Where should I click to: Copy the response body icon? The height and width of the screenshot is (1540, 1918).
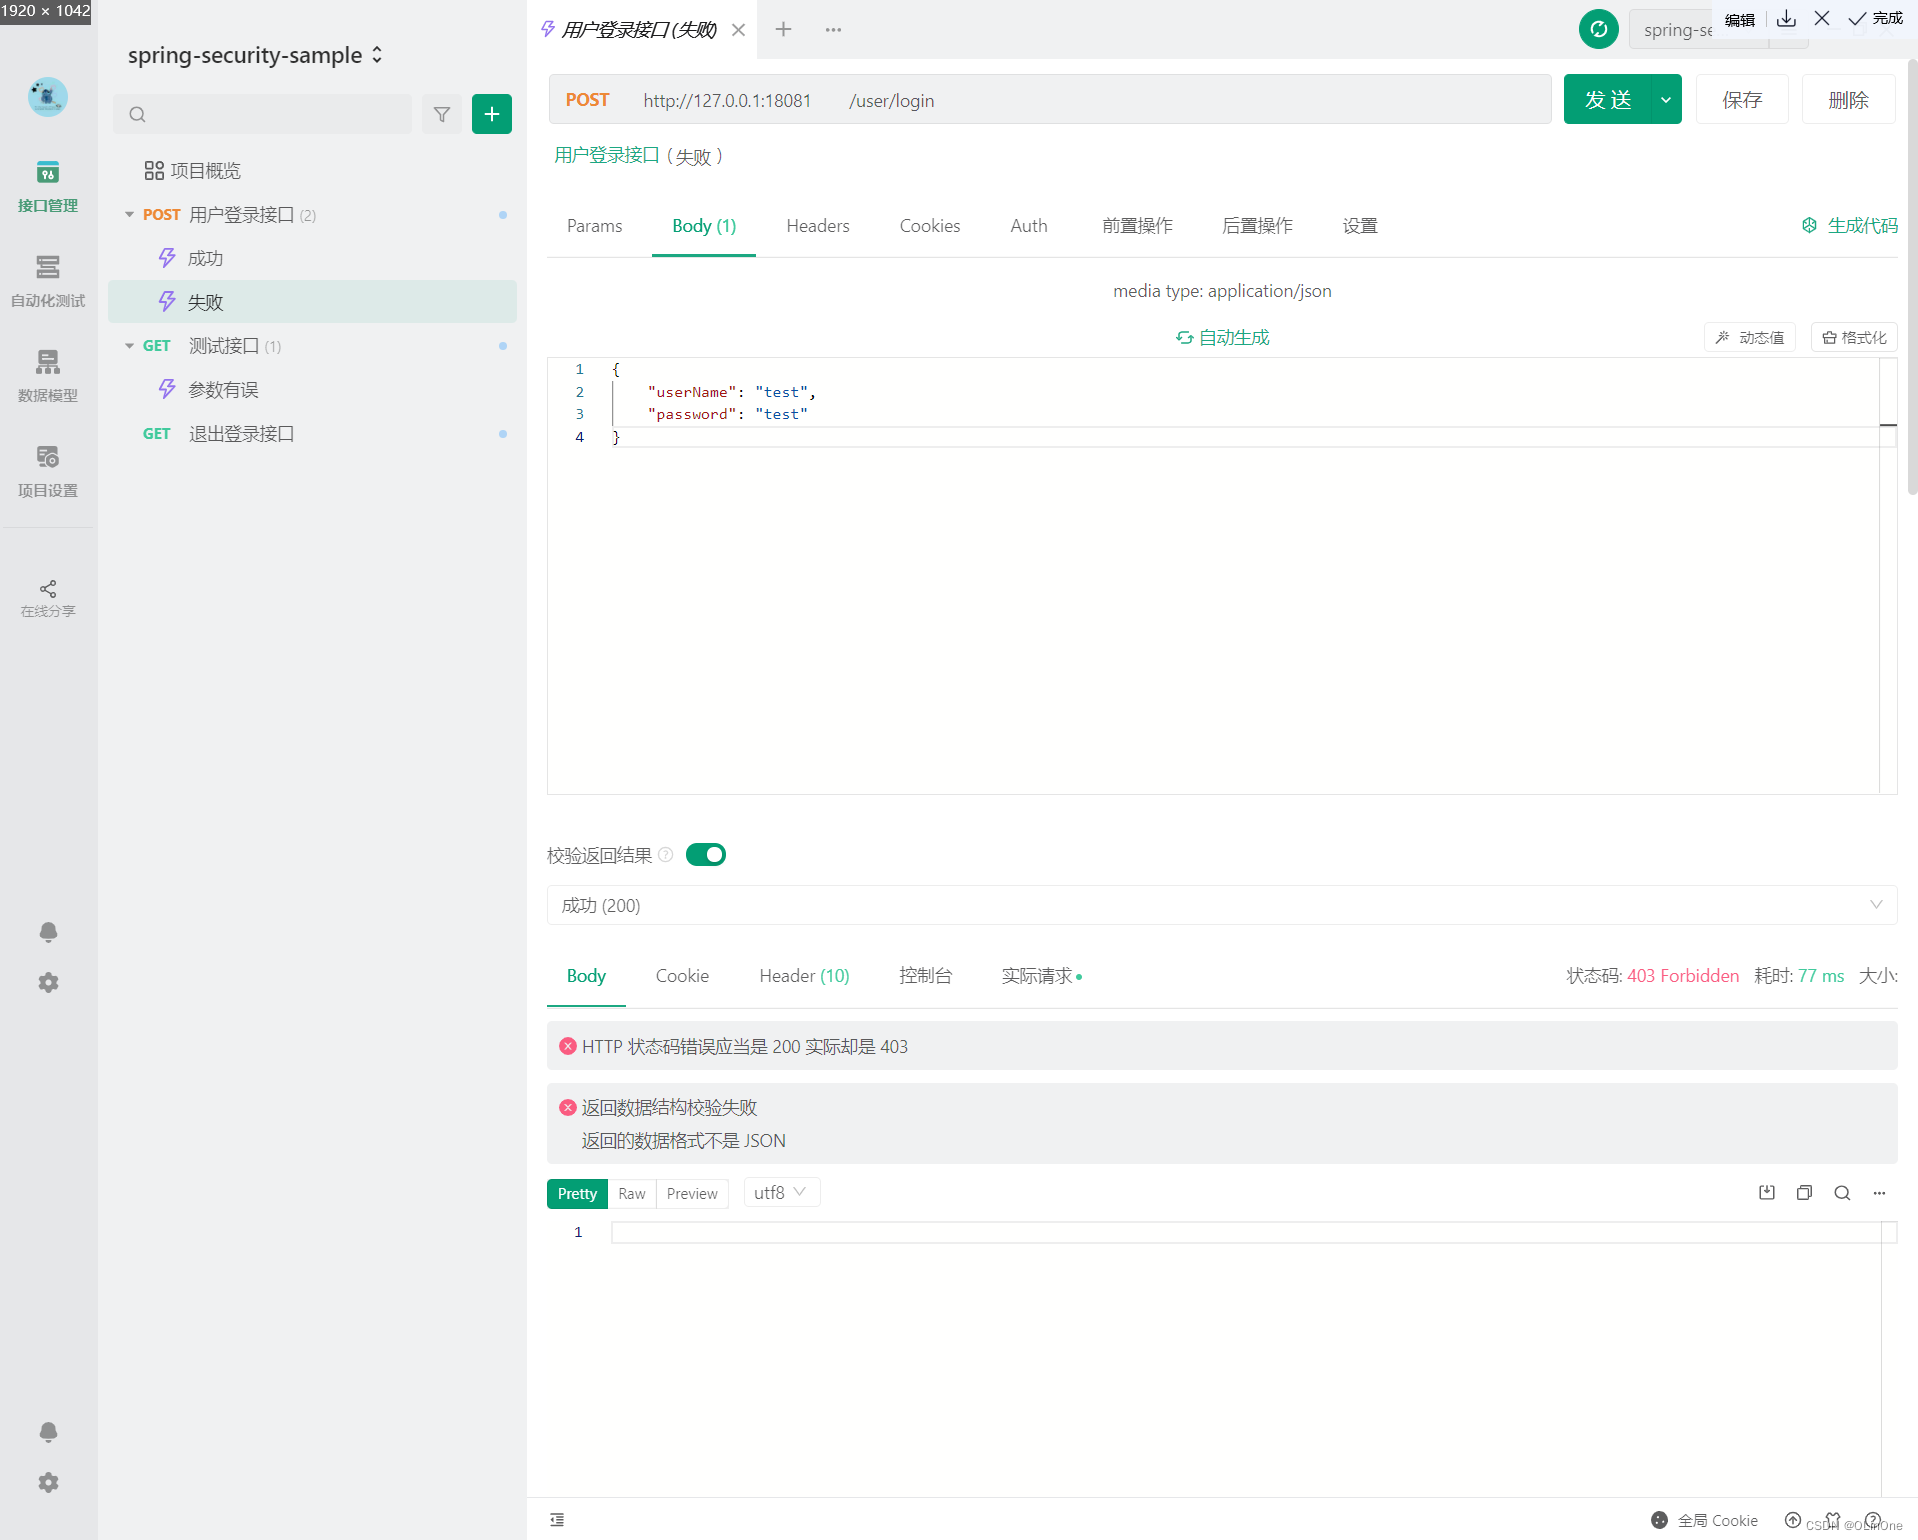[x=1804, y=1192]
